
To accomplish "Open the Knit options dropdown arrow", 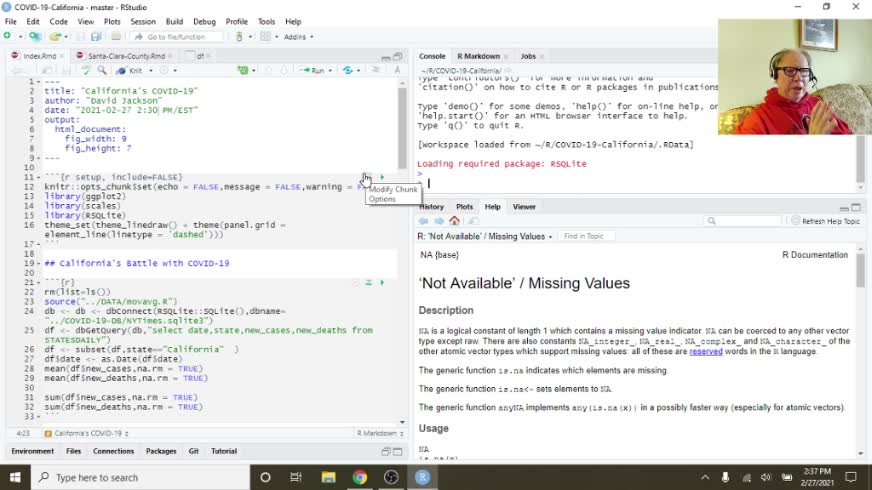I will pos(151,71).
